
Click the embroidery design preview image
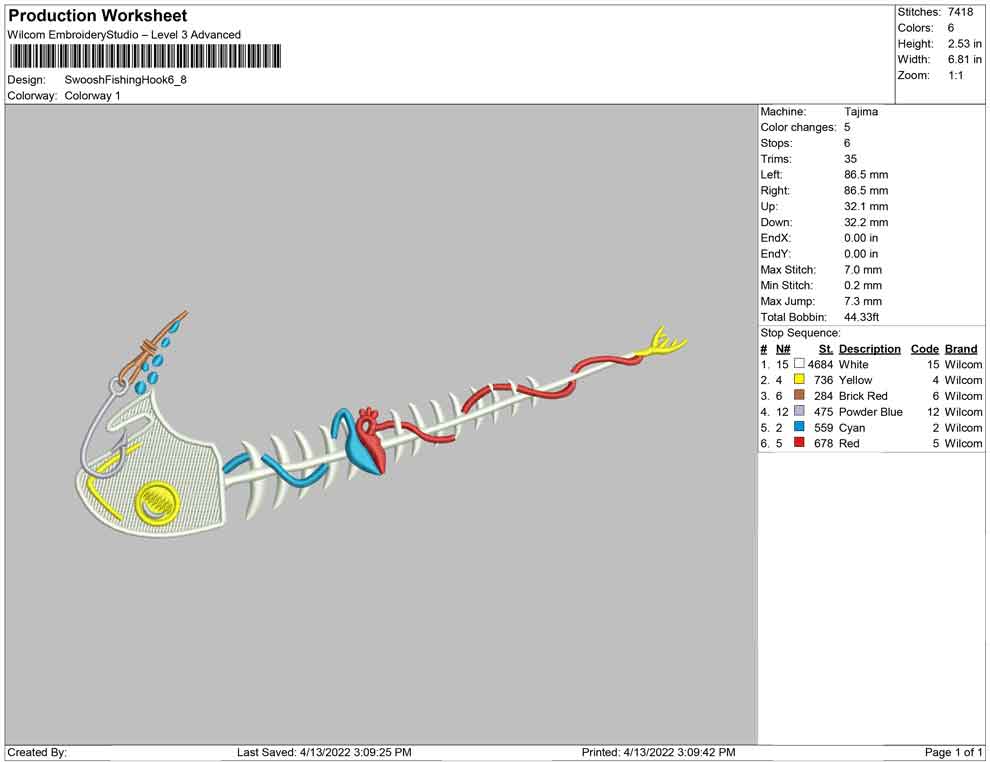381,425
